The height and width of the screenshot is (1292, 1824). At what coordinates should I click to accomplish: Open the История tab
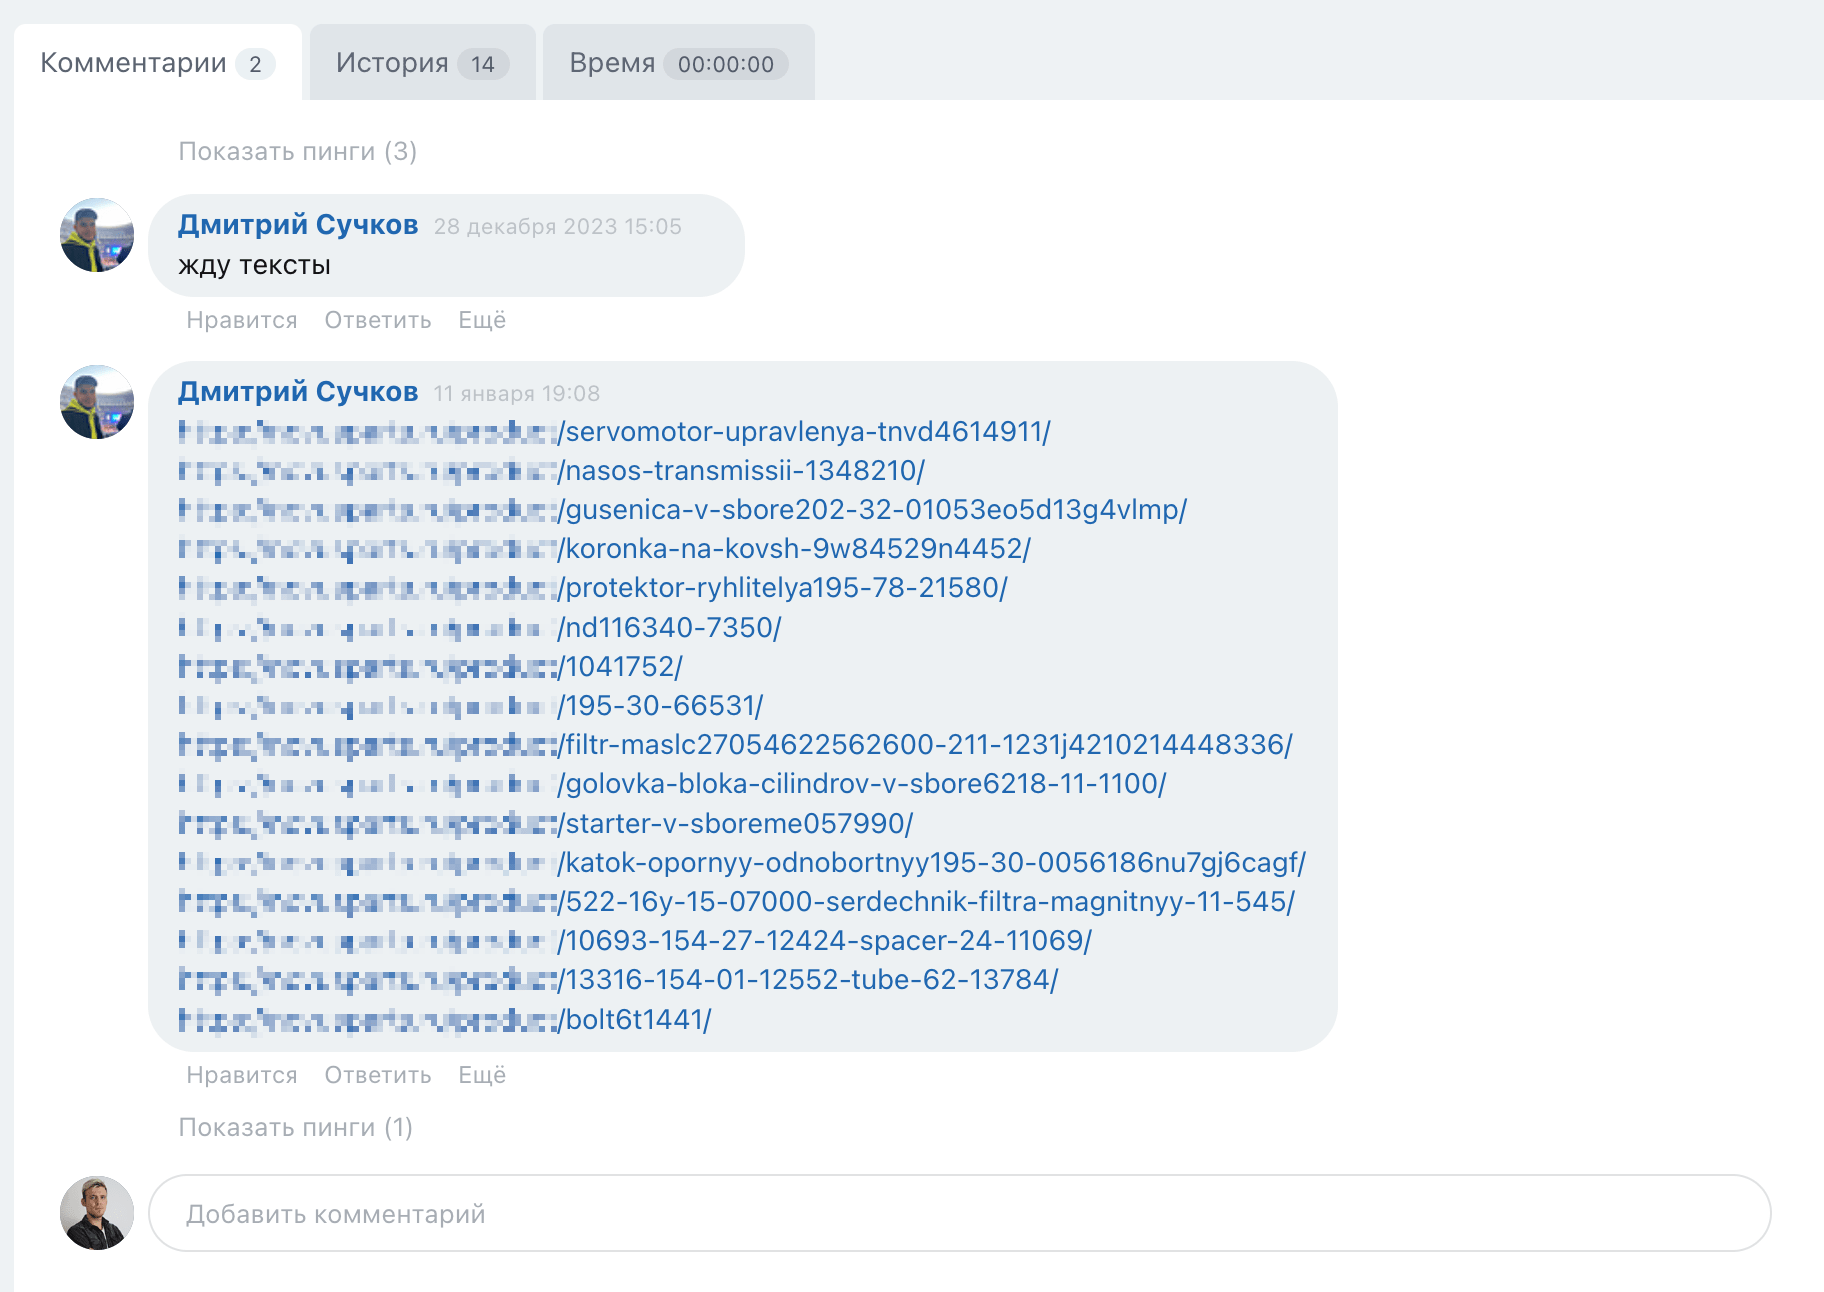click(x=421, y=63)
